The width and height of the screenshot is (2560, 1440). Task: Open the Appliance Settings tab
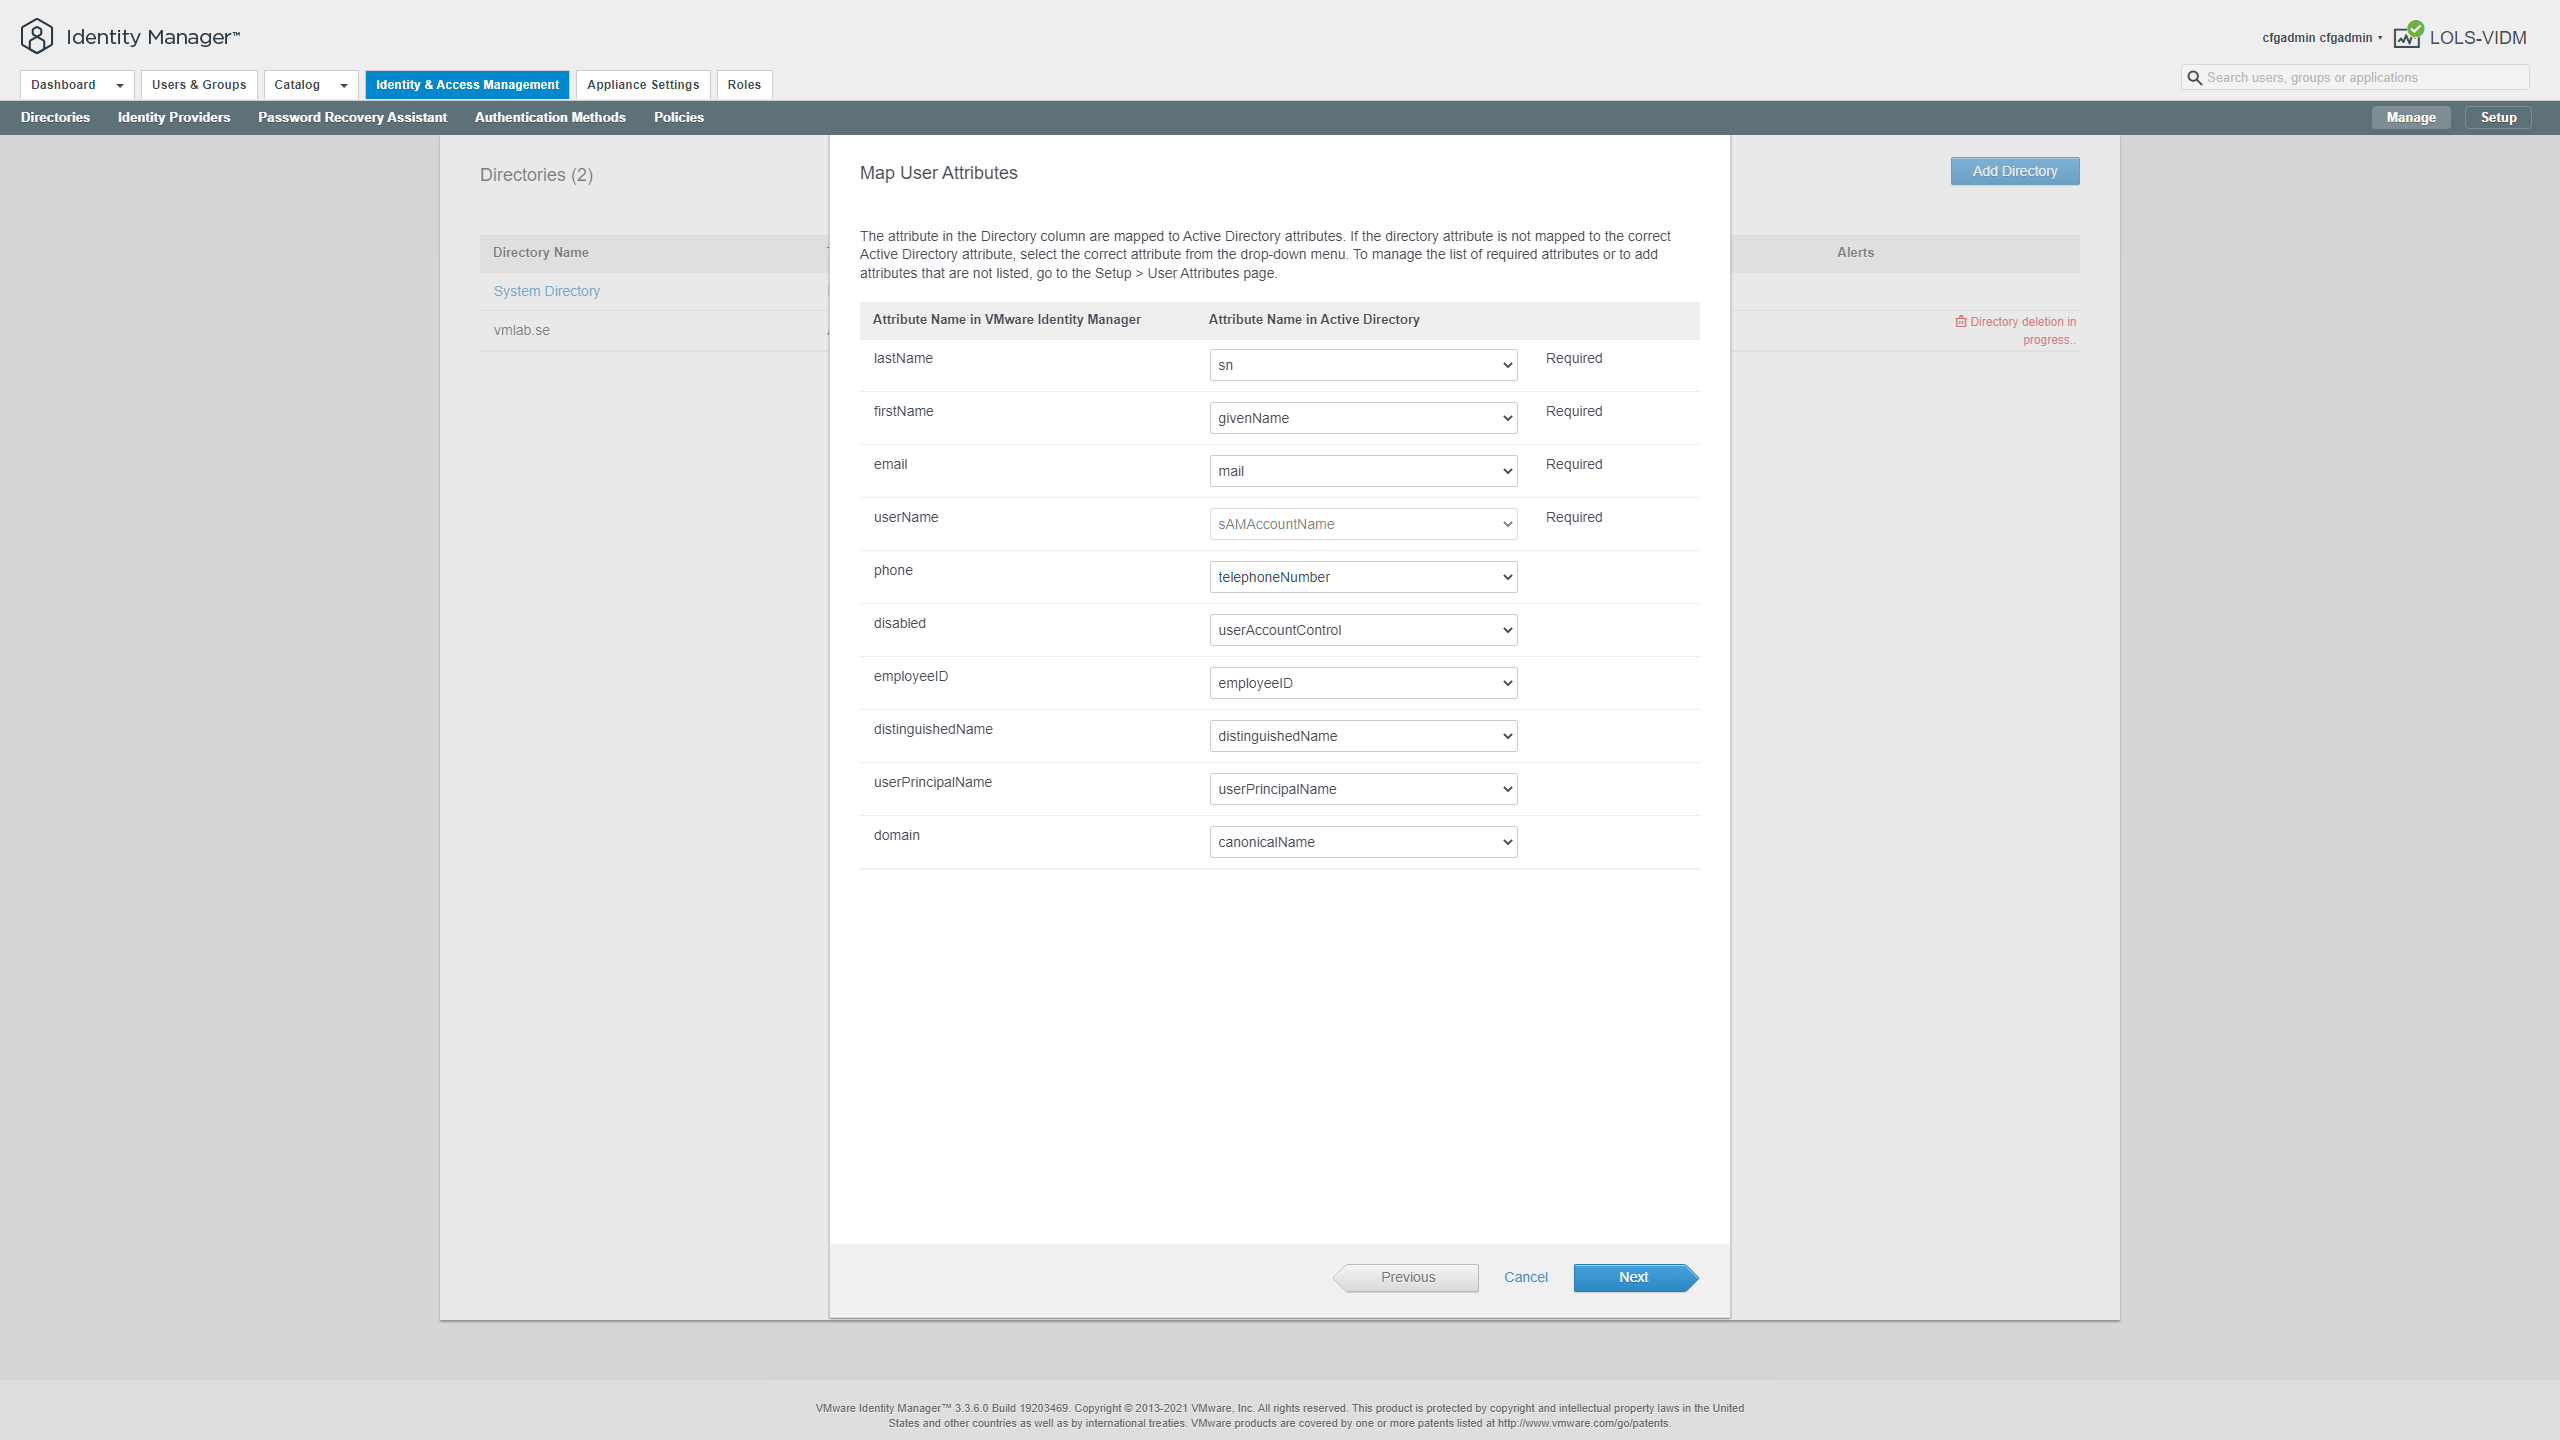pos(643,85)
